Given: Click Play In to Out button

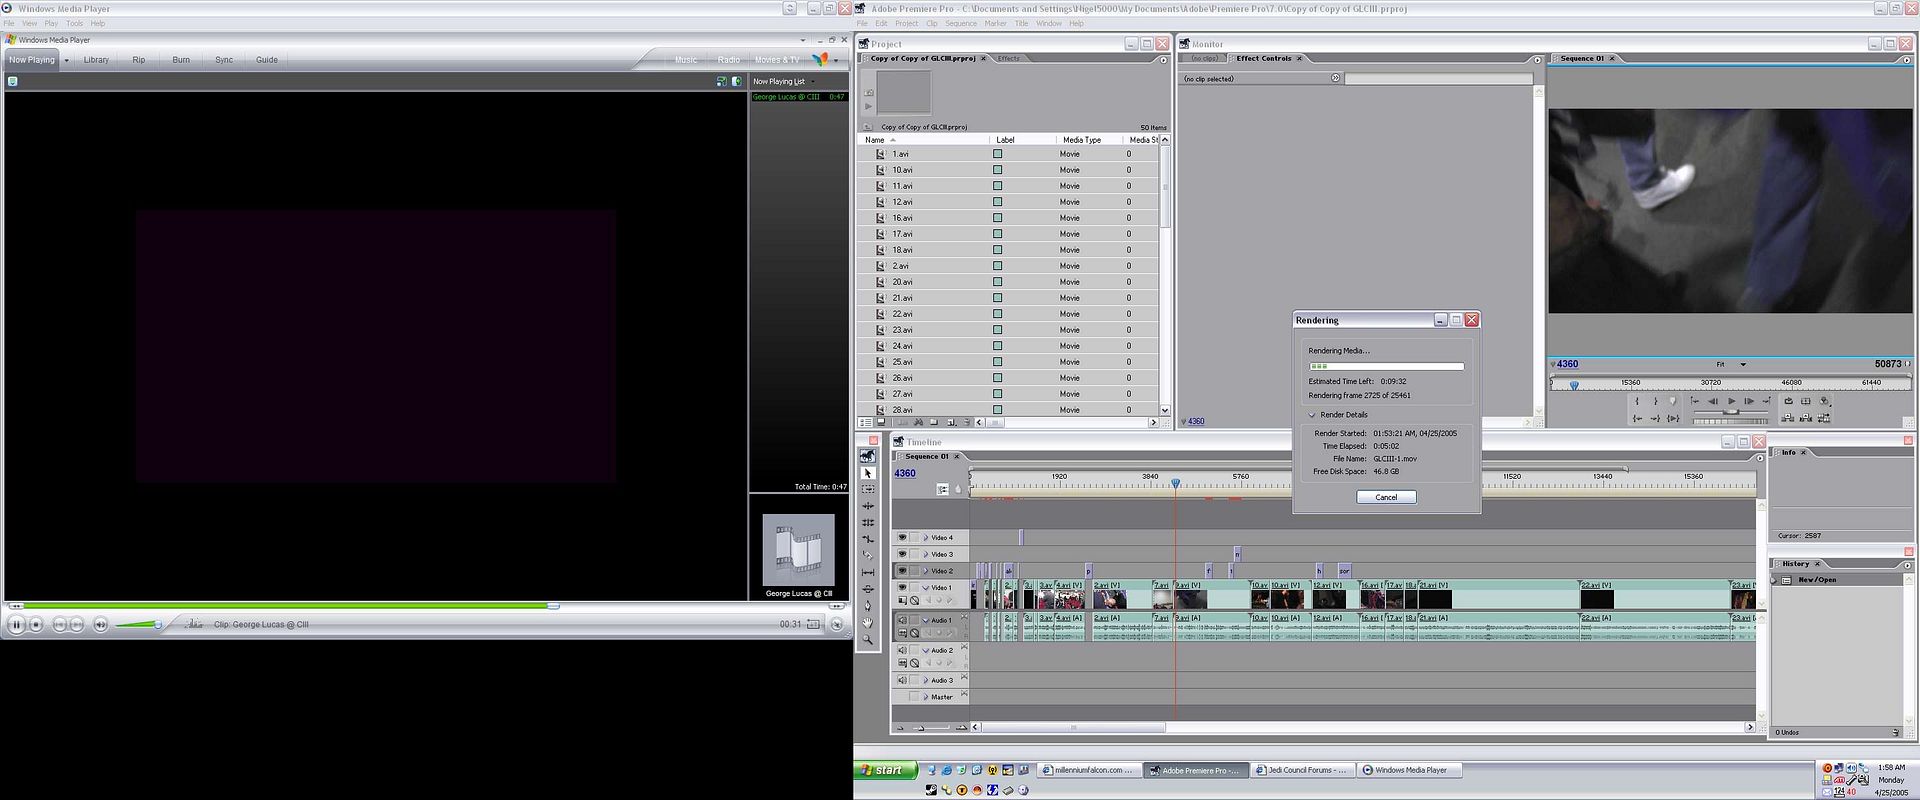Looking at the screenshot, I should click(x=1673, y=418).
